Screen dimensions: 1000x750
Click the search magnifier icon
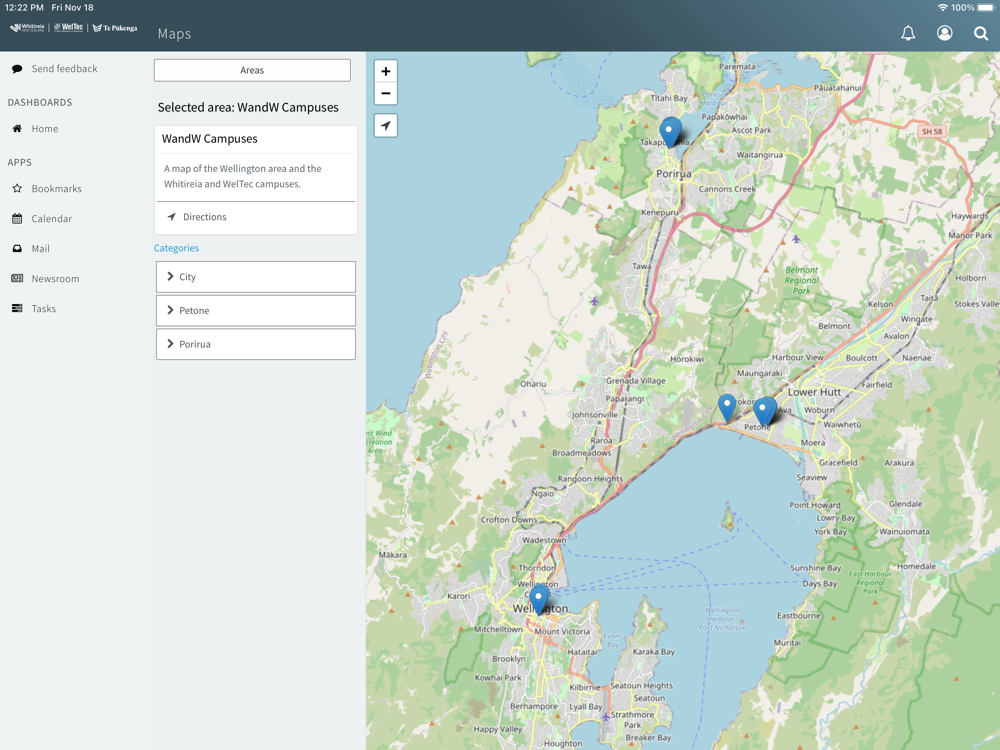tap(981, 33)
